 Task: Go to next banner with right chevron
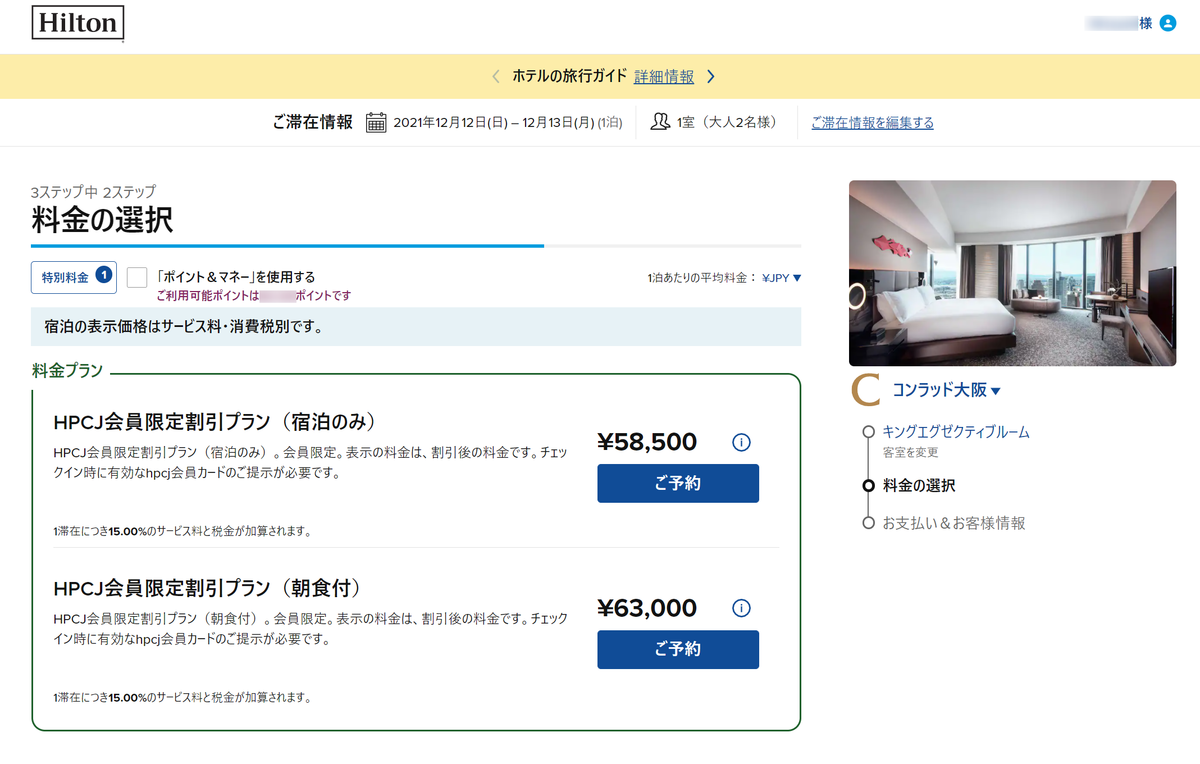click(x=710, y=77)
